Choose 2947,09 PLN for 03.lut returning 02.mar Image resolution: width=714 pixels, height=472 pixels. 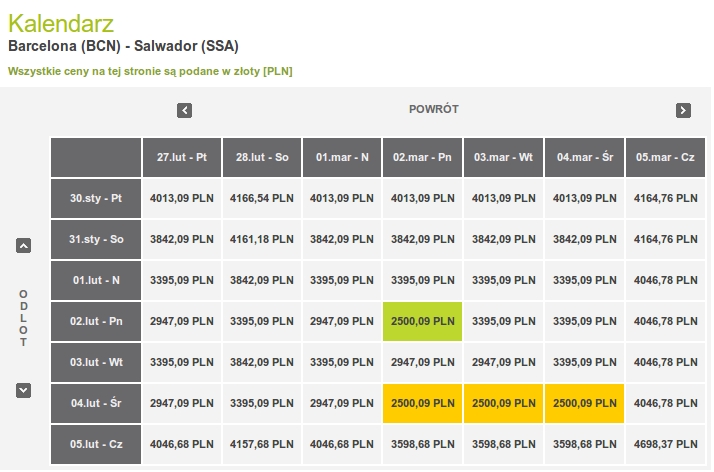[423, 362]
